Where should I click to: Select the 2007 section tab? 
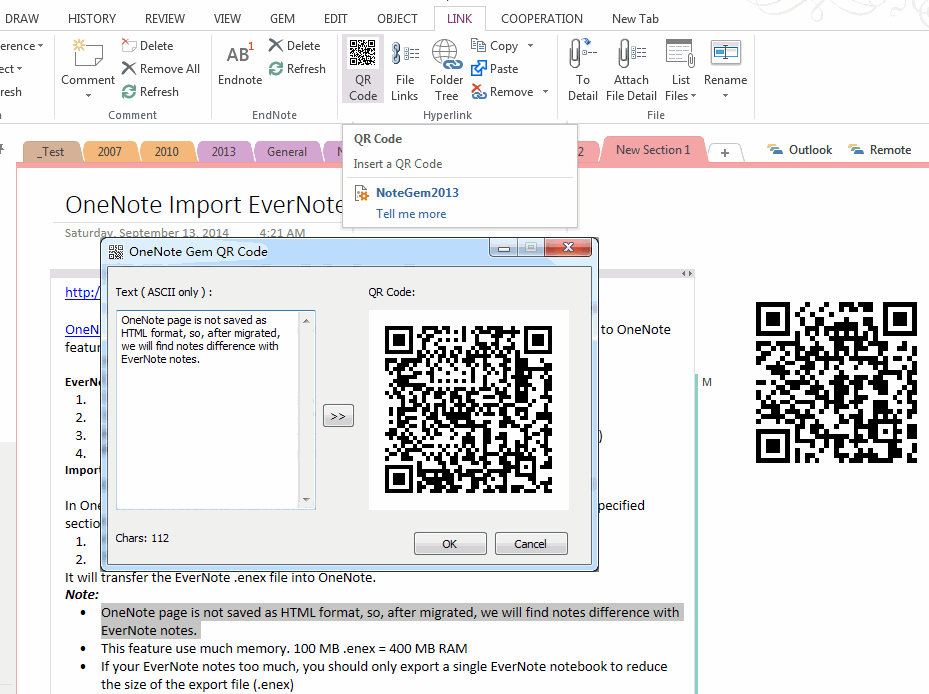(110, 152)
